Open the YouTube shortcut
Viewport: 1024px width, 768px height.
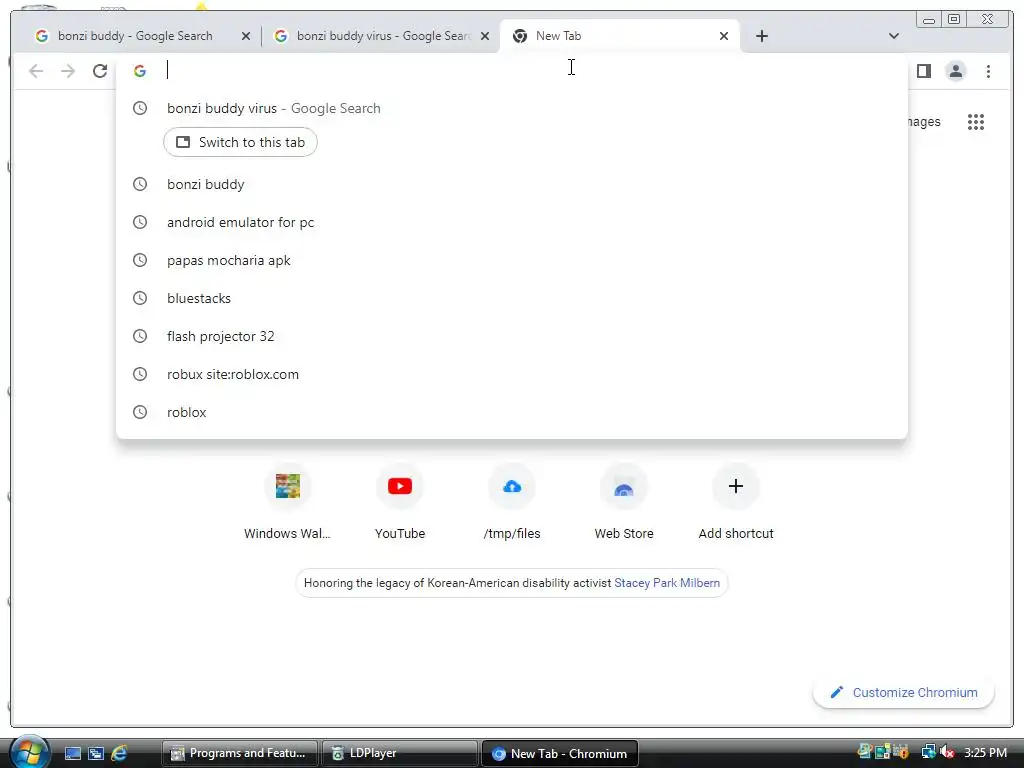[x=400, y=503]
